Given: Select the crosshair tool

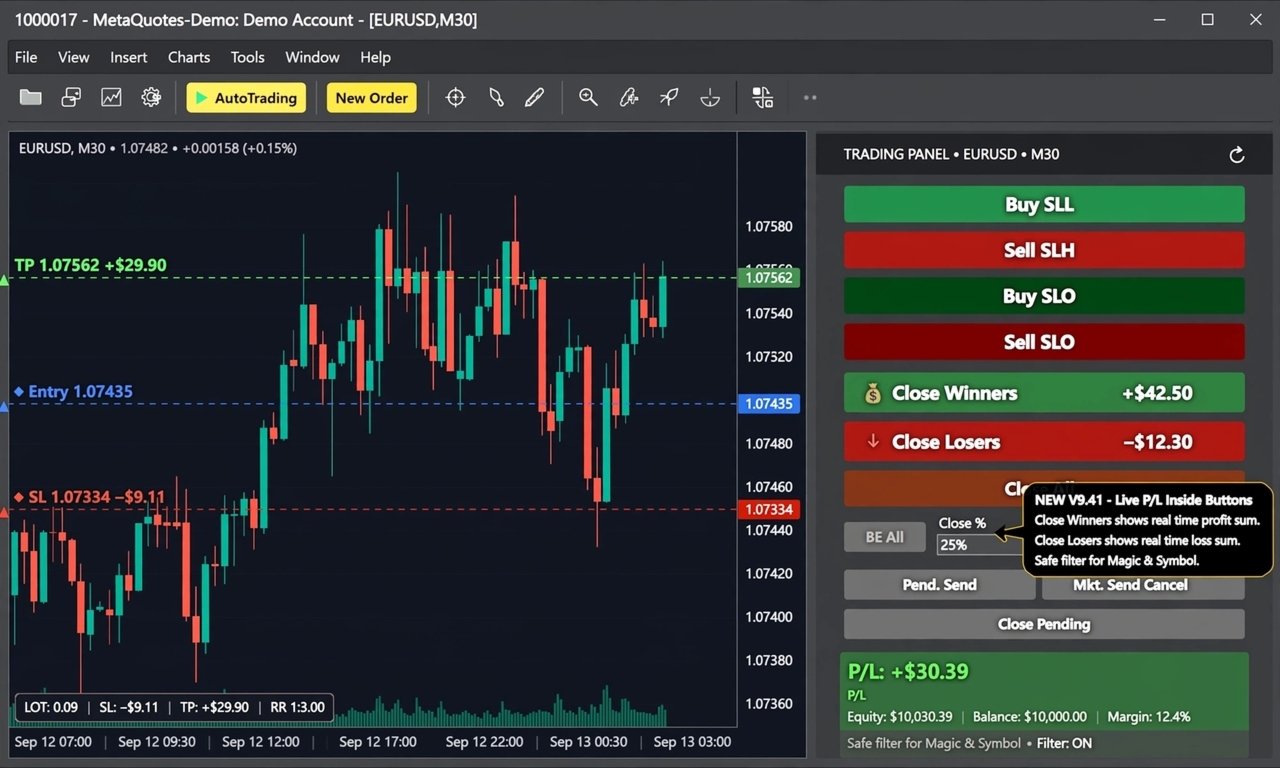Looking at the screenshot, I should (x=455, y=97).
